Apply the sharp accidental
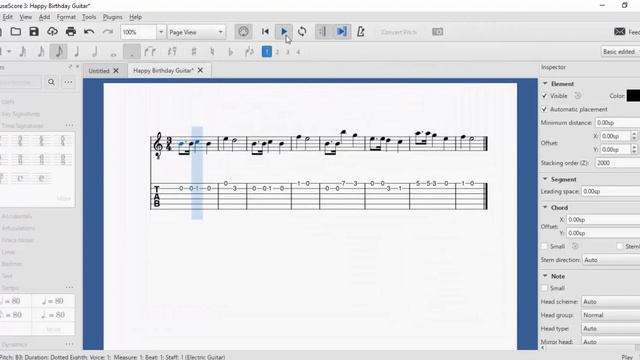Viewport: 640px width, 360px height. (194, 51)
